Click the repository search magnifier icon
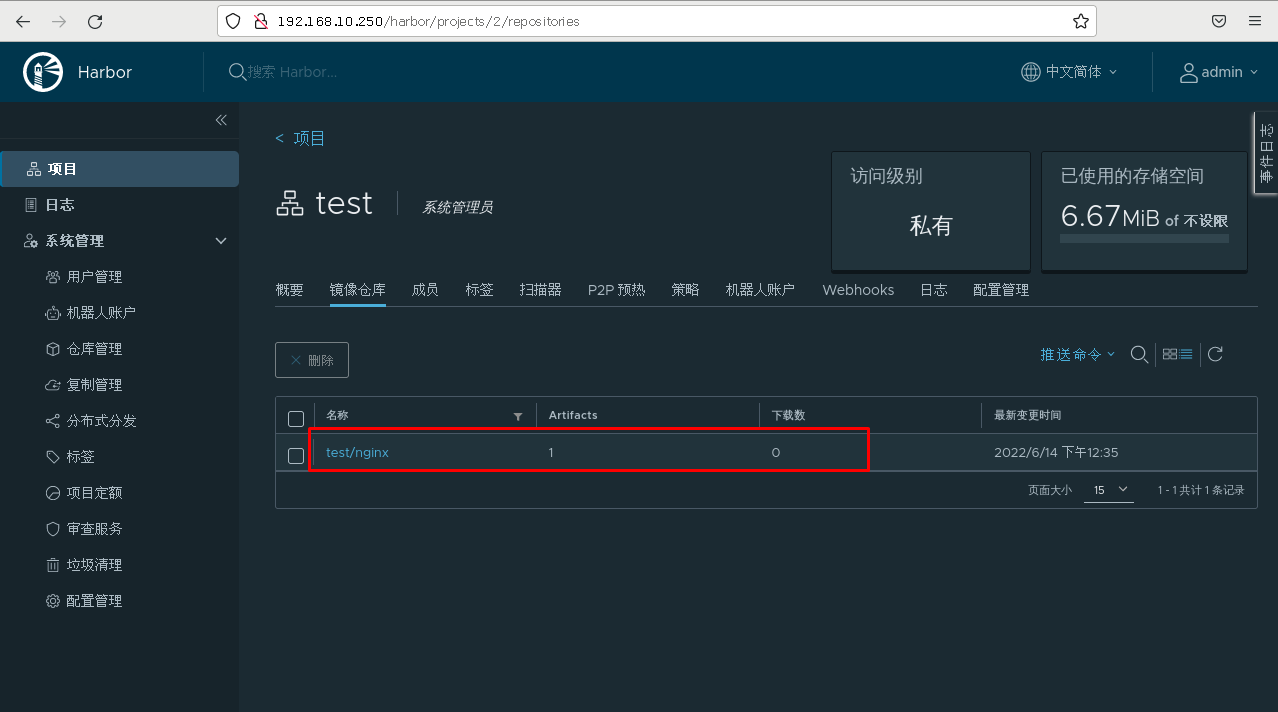The image size is (1278, 712). pos(1139,354)
